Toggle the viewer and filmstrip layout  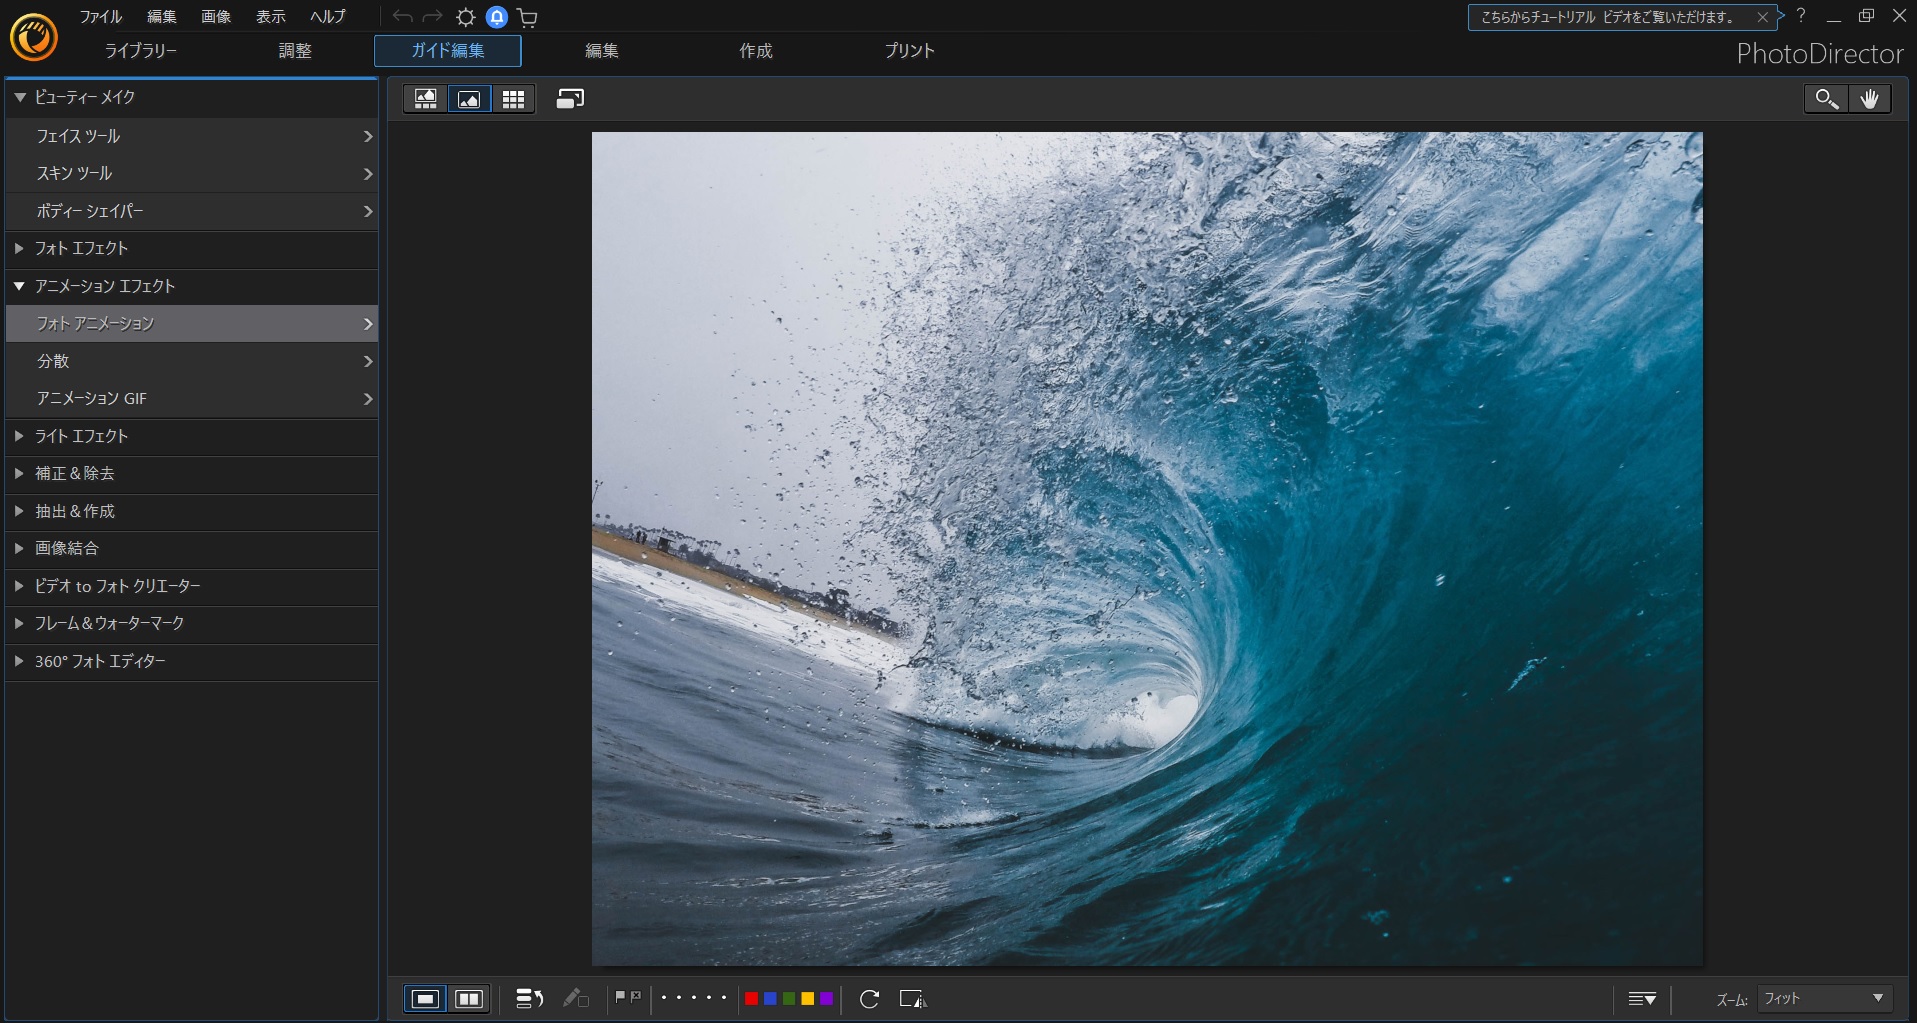click(426, 99)
